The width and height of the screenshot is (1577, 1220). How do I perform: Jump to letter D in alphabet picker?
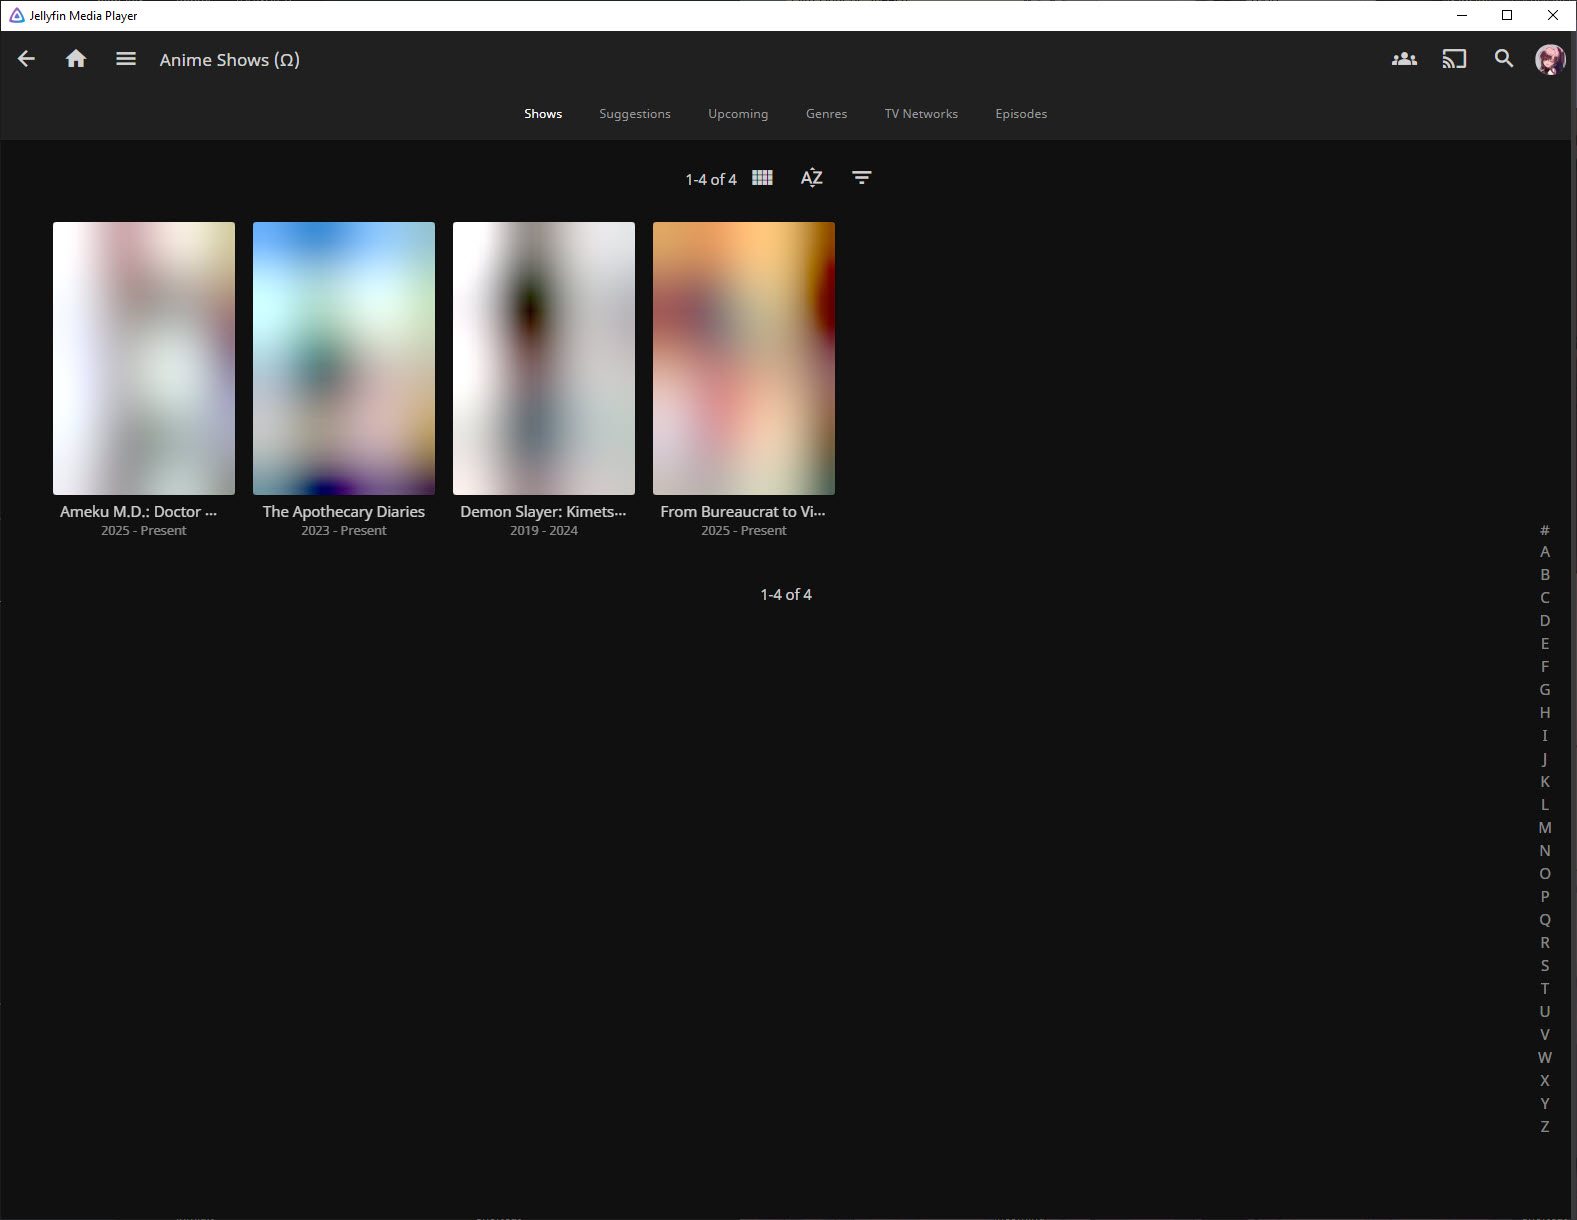[x=1545, y=621]
